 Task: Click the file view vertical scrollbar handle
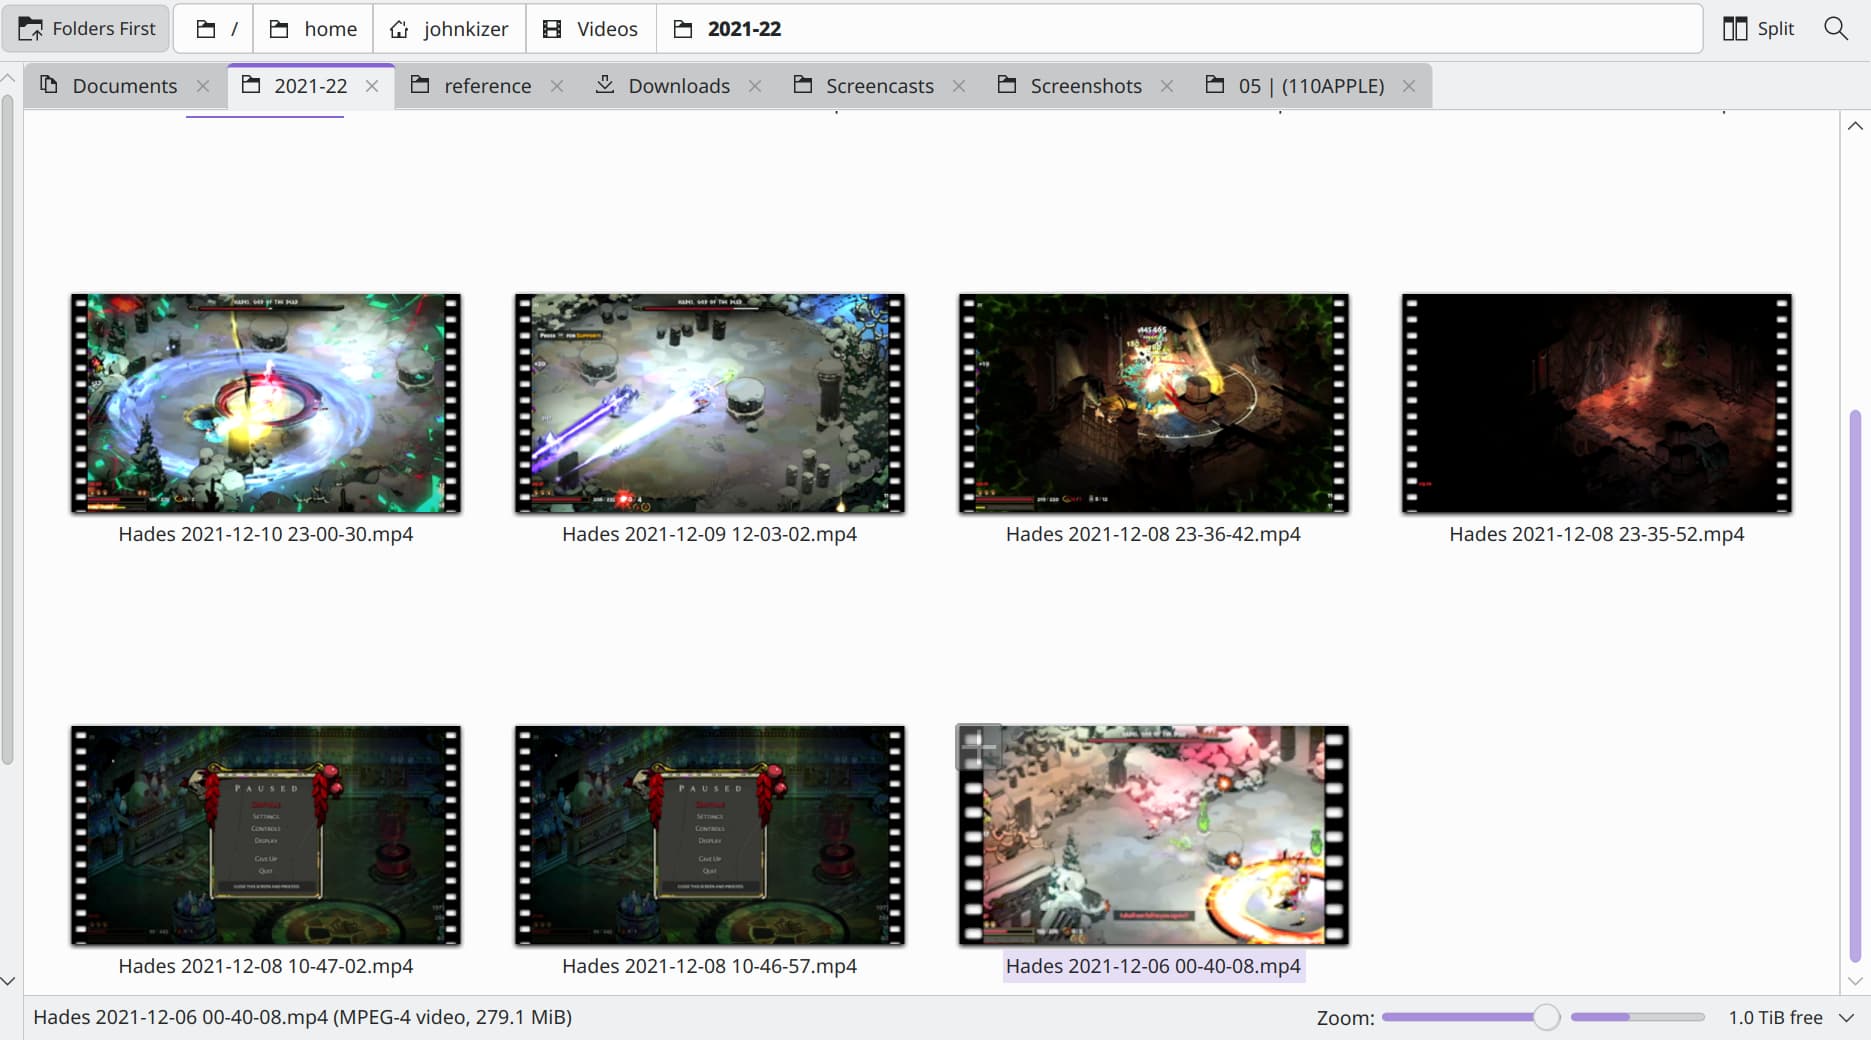tap(1855, 685)
